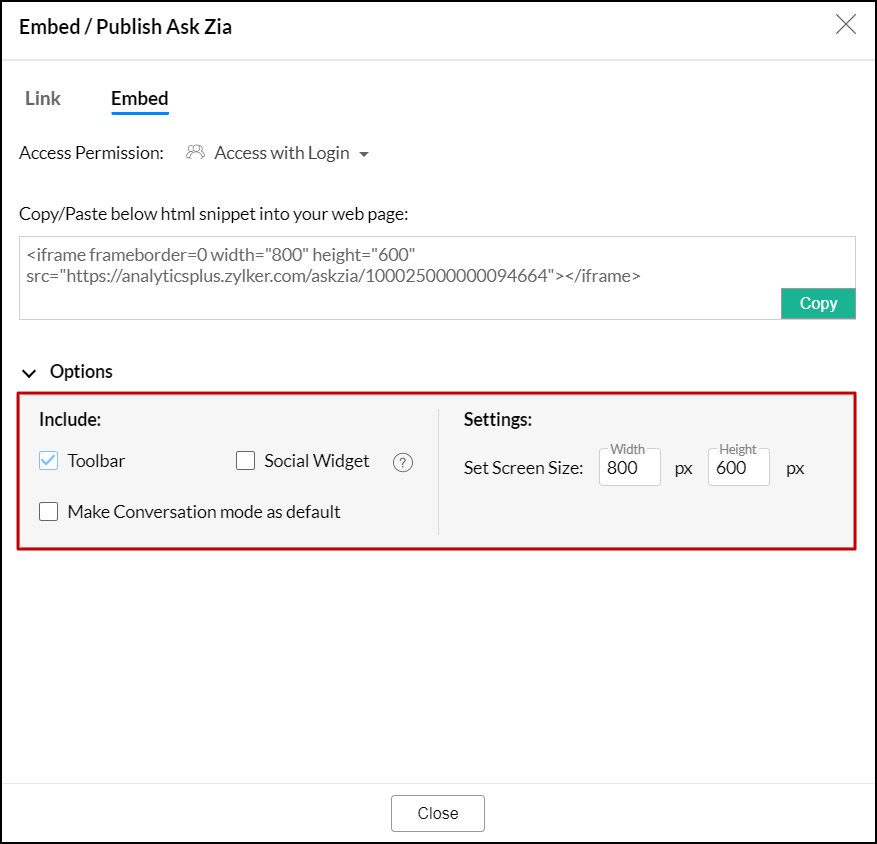Click the Close button at the bottom

click(x=437, y=813)
